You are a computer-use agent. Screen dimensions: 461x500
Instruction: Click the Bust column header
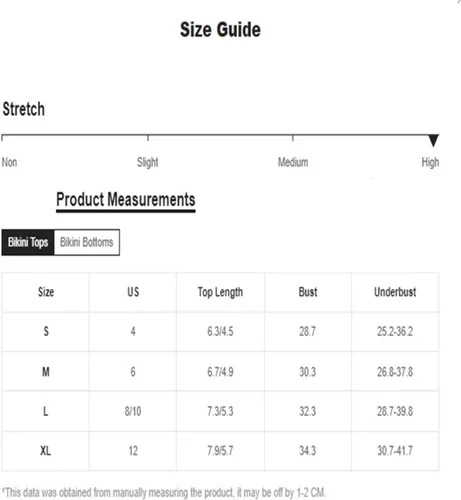coord(308,292)
